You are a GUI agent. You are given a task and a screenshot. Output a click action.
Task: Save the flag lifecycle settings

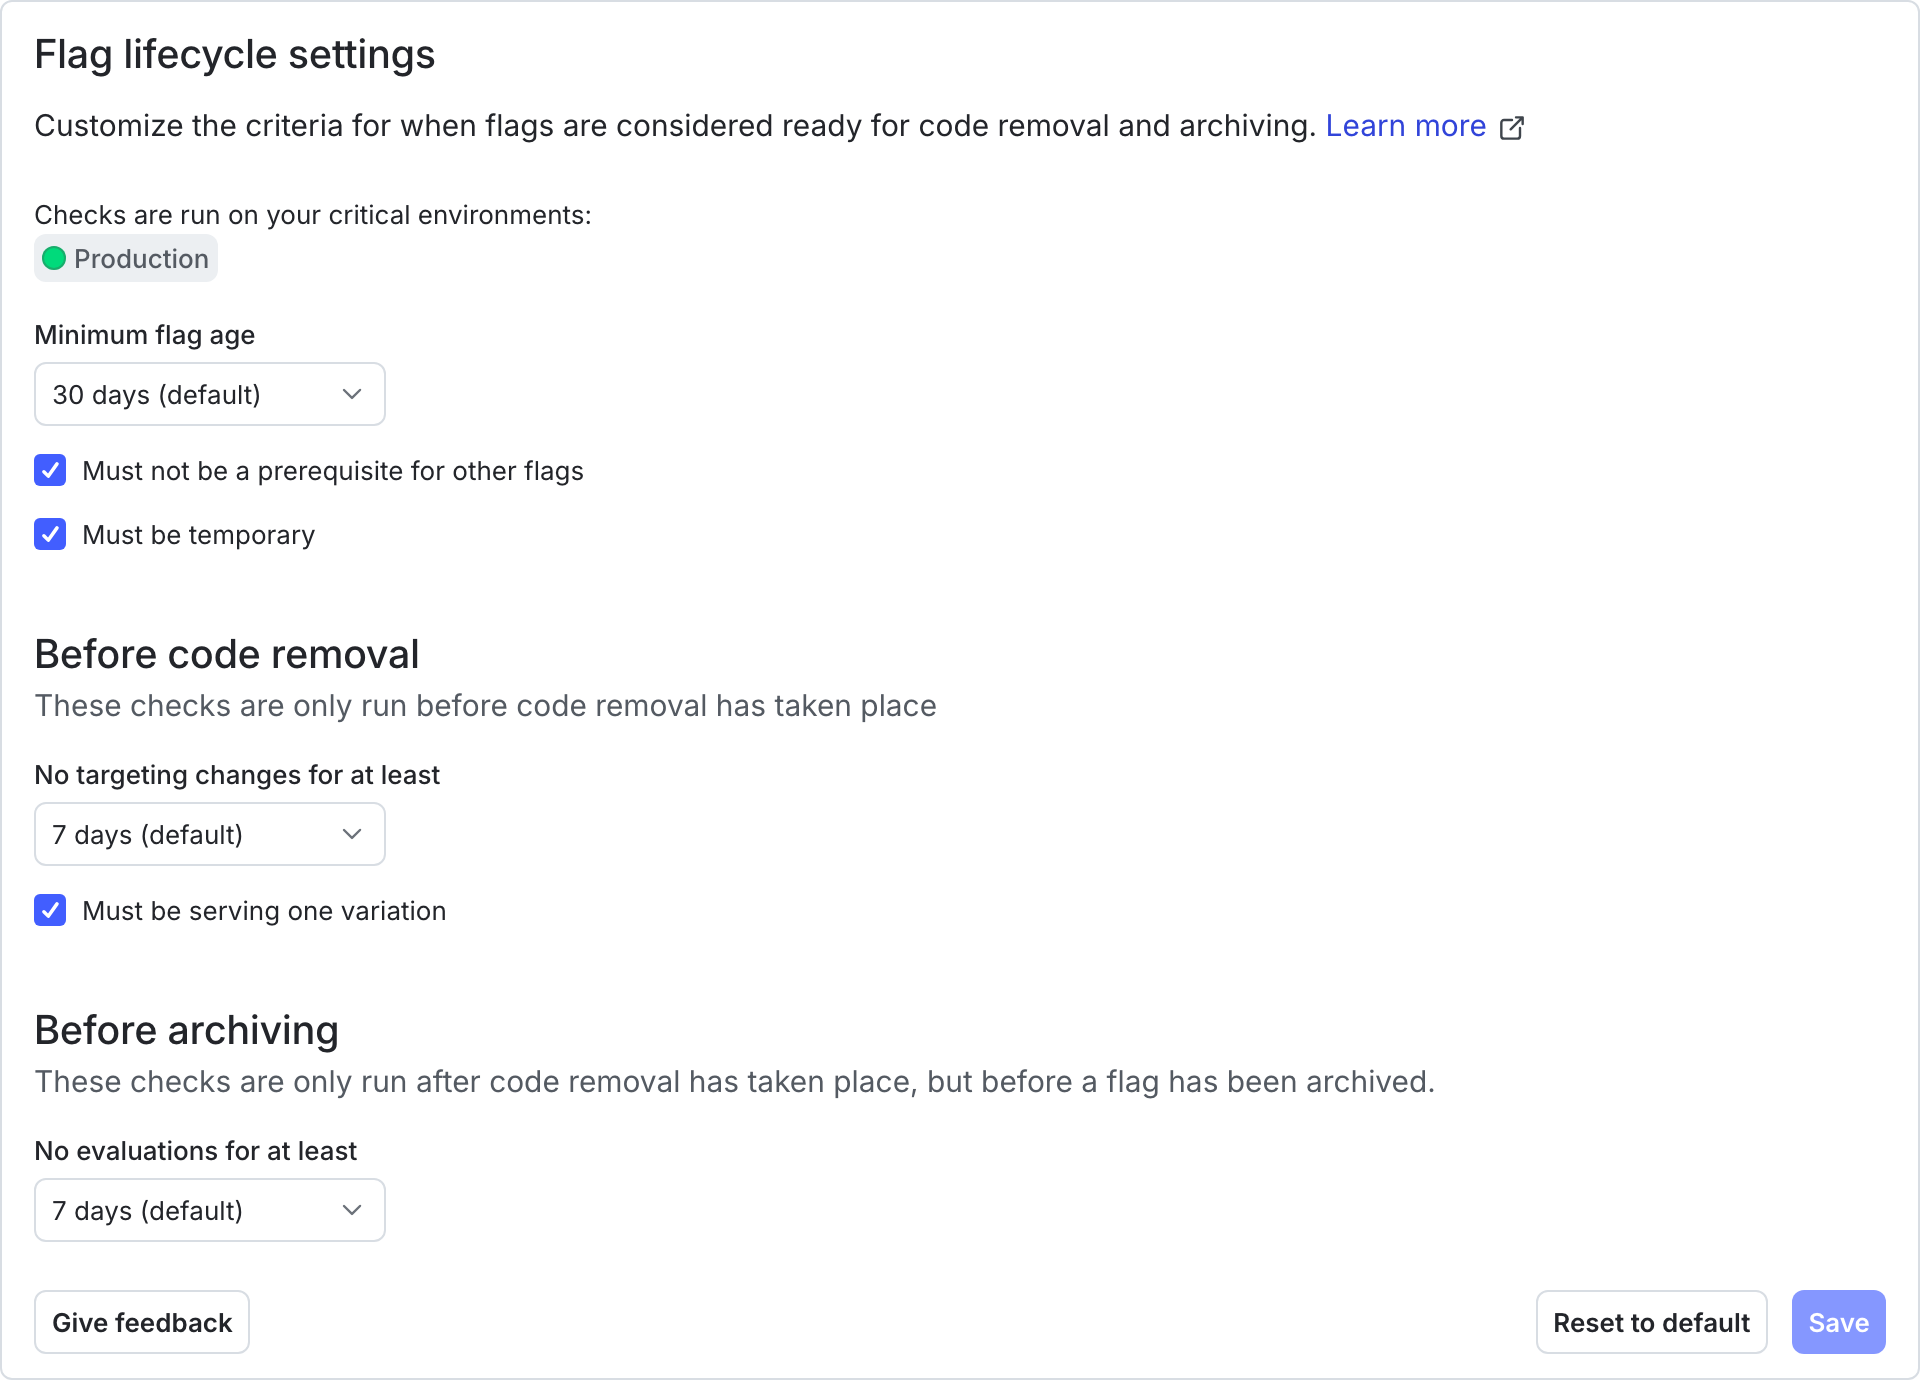1837,1322
